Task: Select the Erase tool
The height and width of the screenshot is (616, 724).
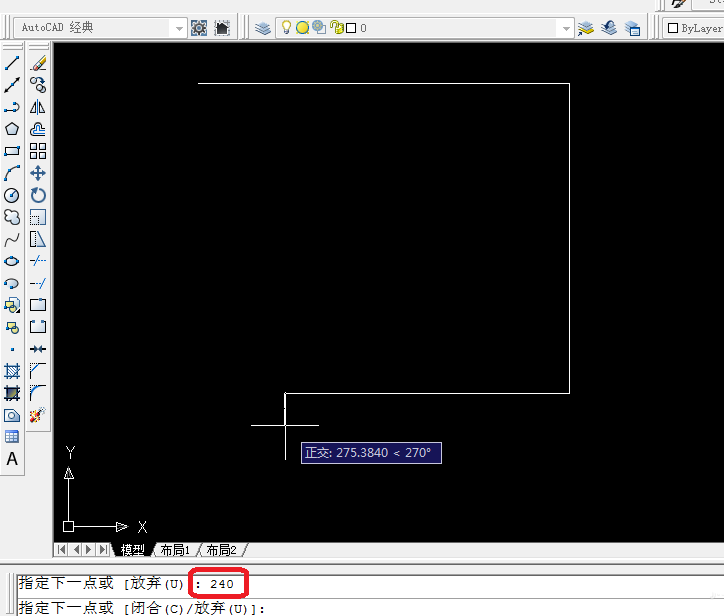Action: pyautogui.click(x=38, y=63)
